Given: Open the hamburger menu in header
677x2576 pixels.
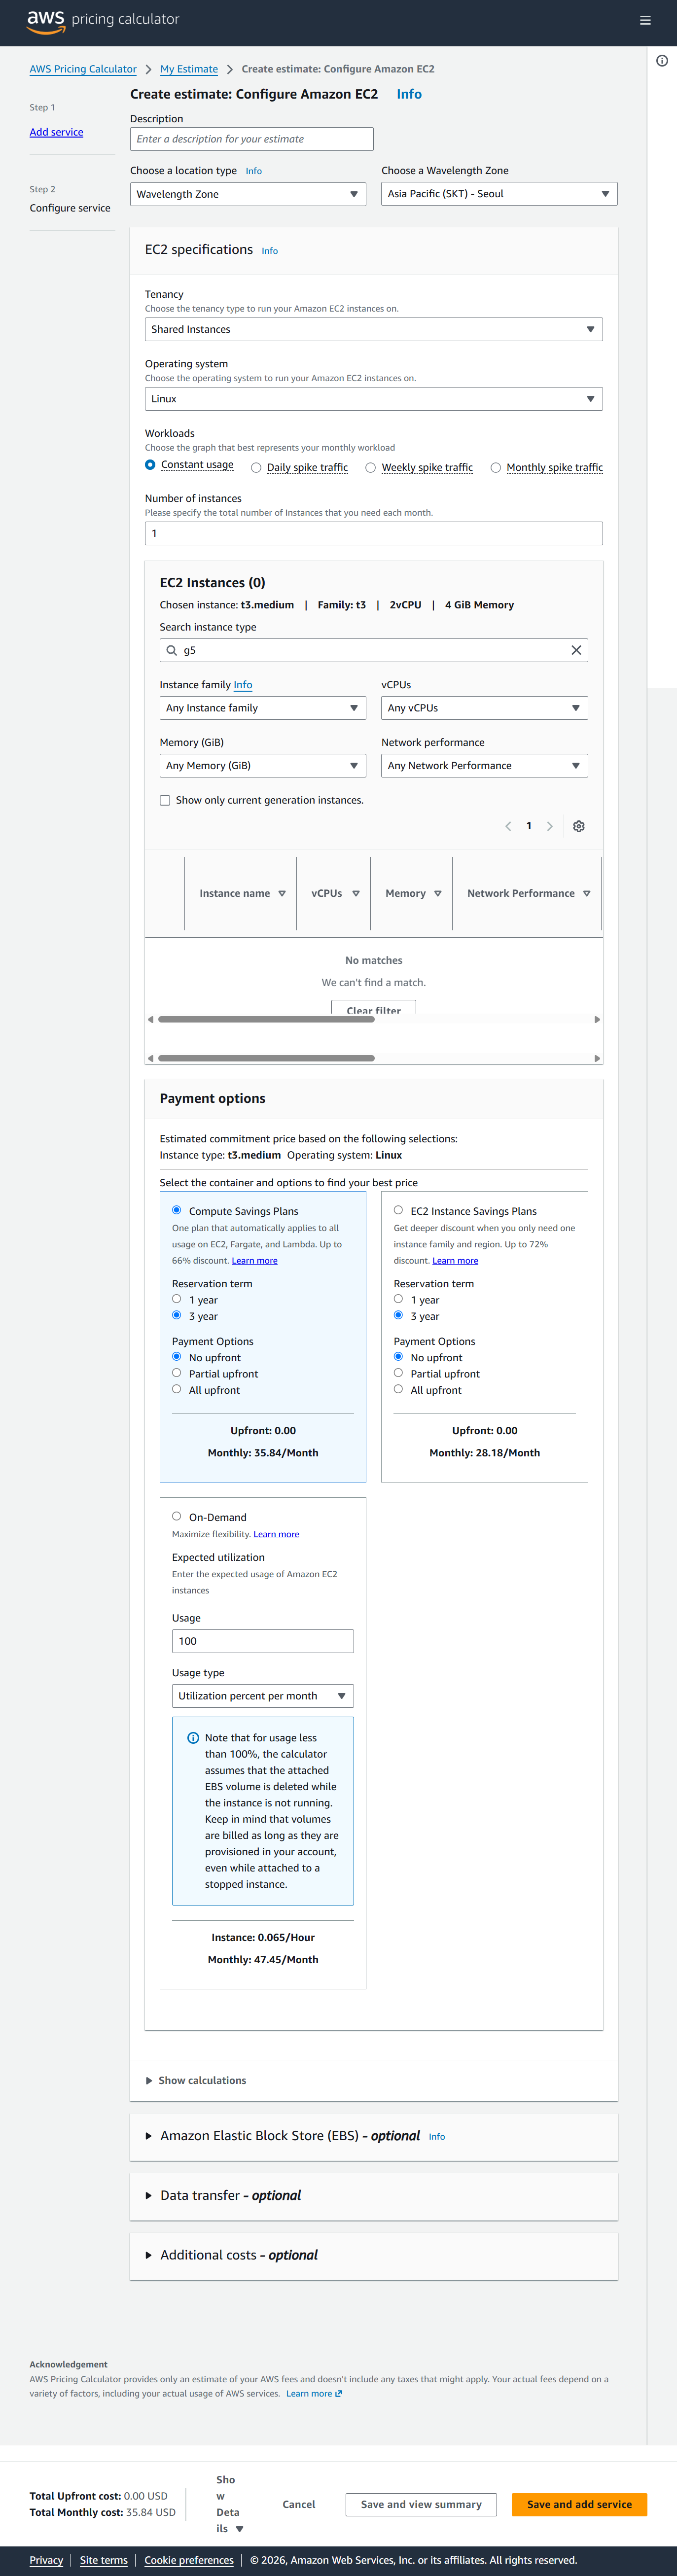Looking at the screenshot, I should pos(645,20).
